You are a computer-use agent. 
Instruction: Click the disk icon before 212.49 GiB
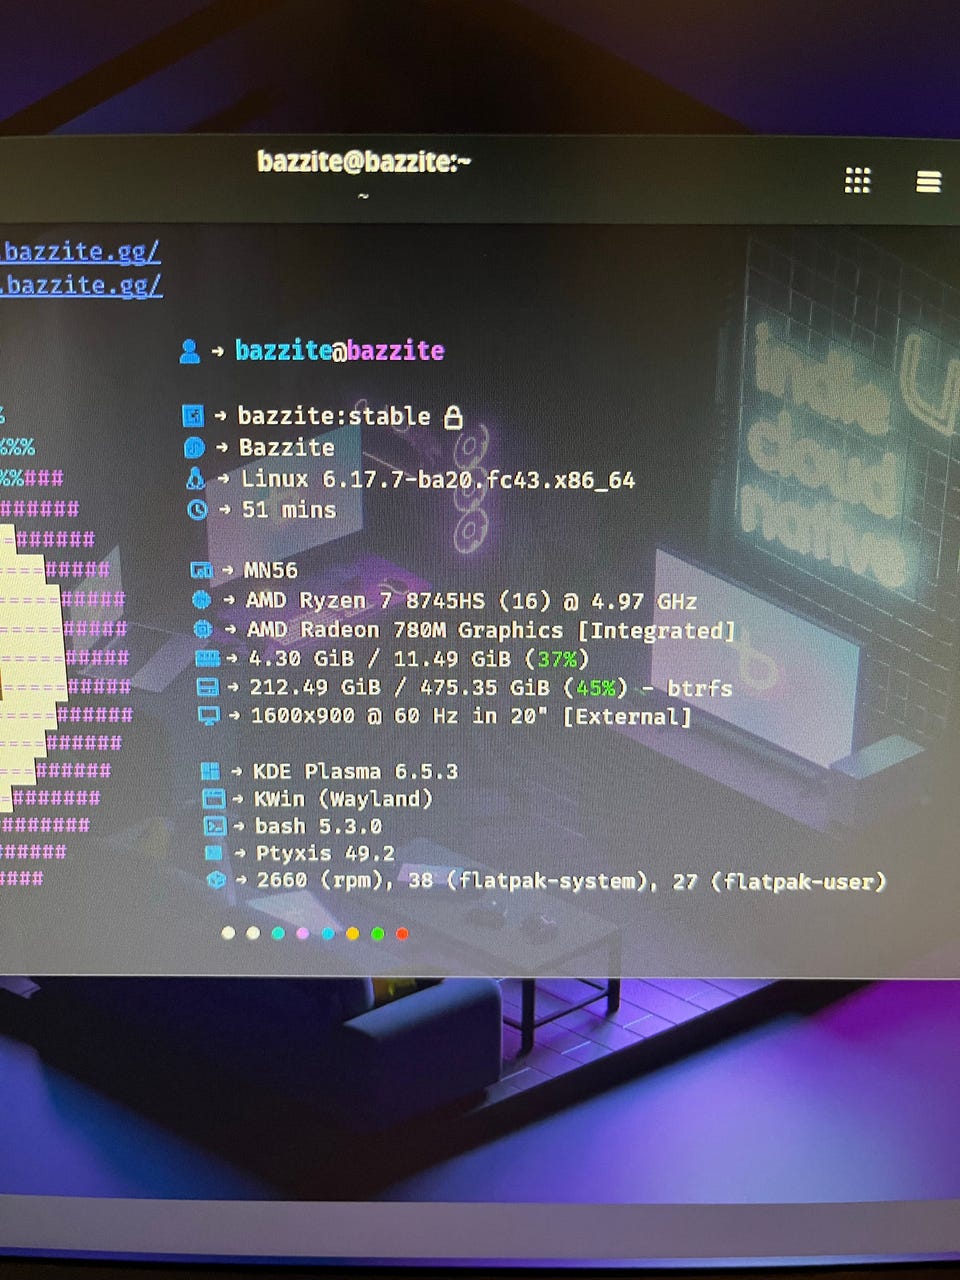click(207, 687)
